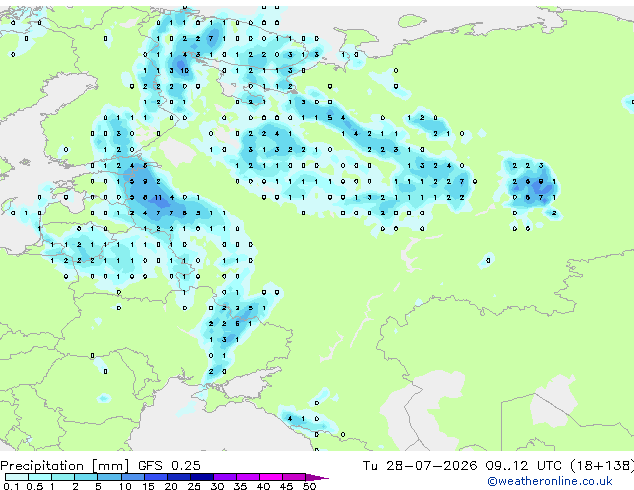This screenshot has width=634, height=490.
Task: Choose the 10–15 mm legend color box
Action: [x=133, y=477]
